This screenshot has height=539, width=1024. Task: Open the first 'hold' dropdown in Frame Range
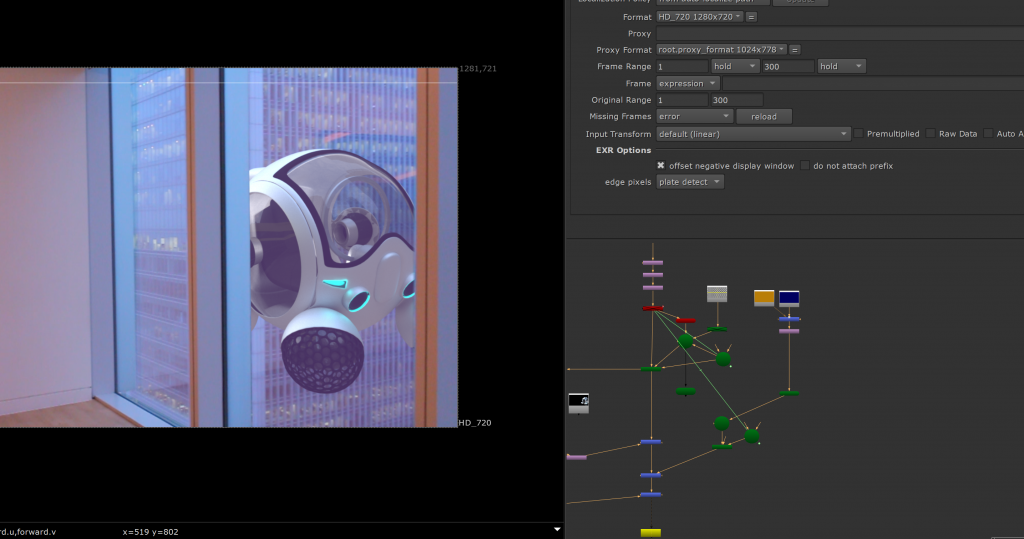pyautogui.click(x=735, y=66)
